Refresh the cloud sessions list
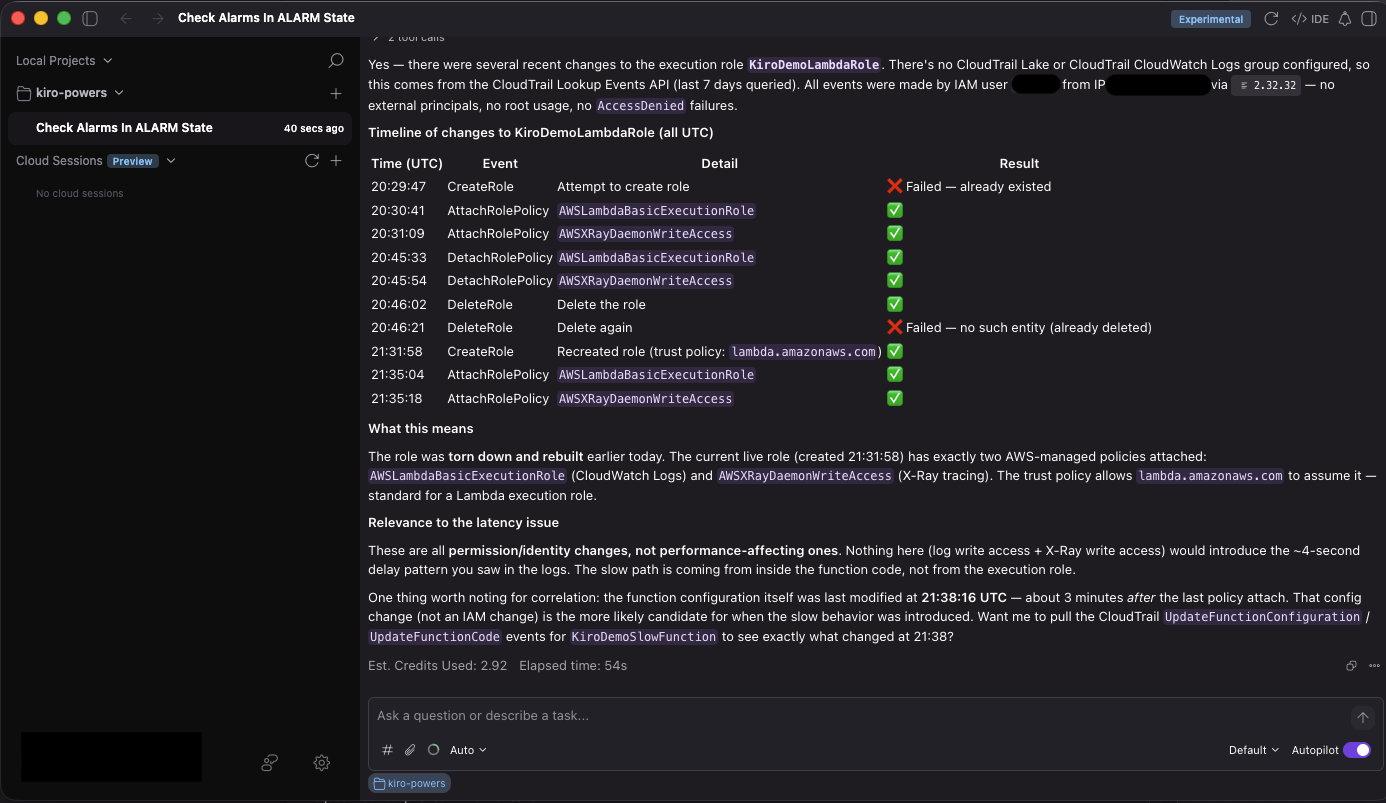This screenshot has height=803, width=1386. pos(312,161)
